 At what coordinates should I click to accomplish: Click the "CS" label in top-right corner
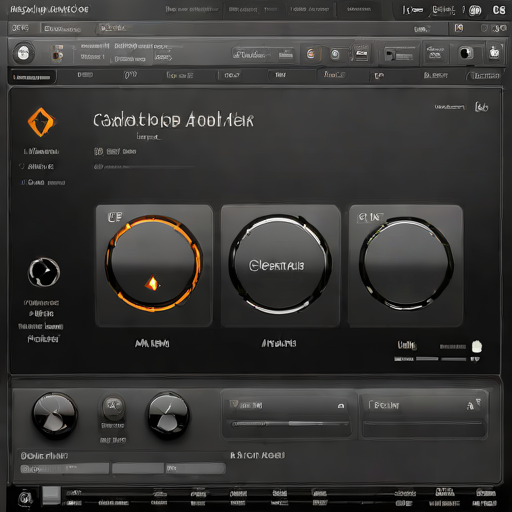tap(499, 10)
